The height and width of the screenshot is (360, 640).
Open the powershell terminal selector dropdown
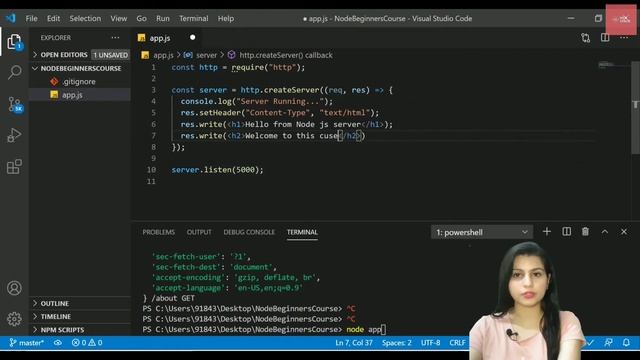tap(482, 232)
